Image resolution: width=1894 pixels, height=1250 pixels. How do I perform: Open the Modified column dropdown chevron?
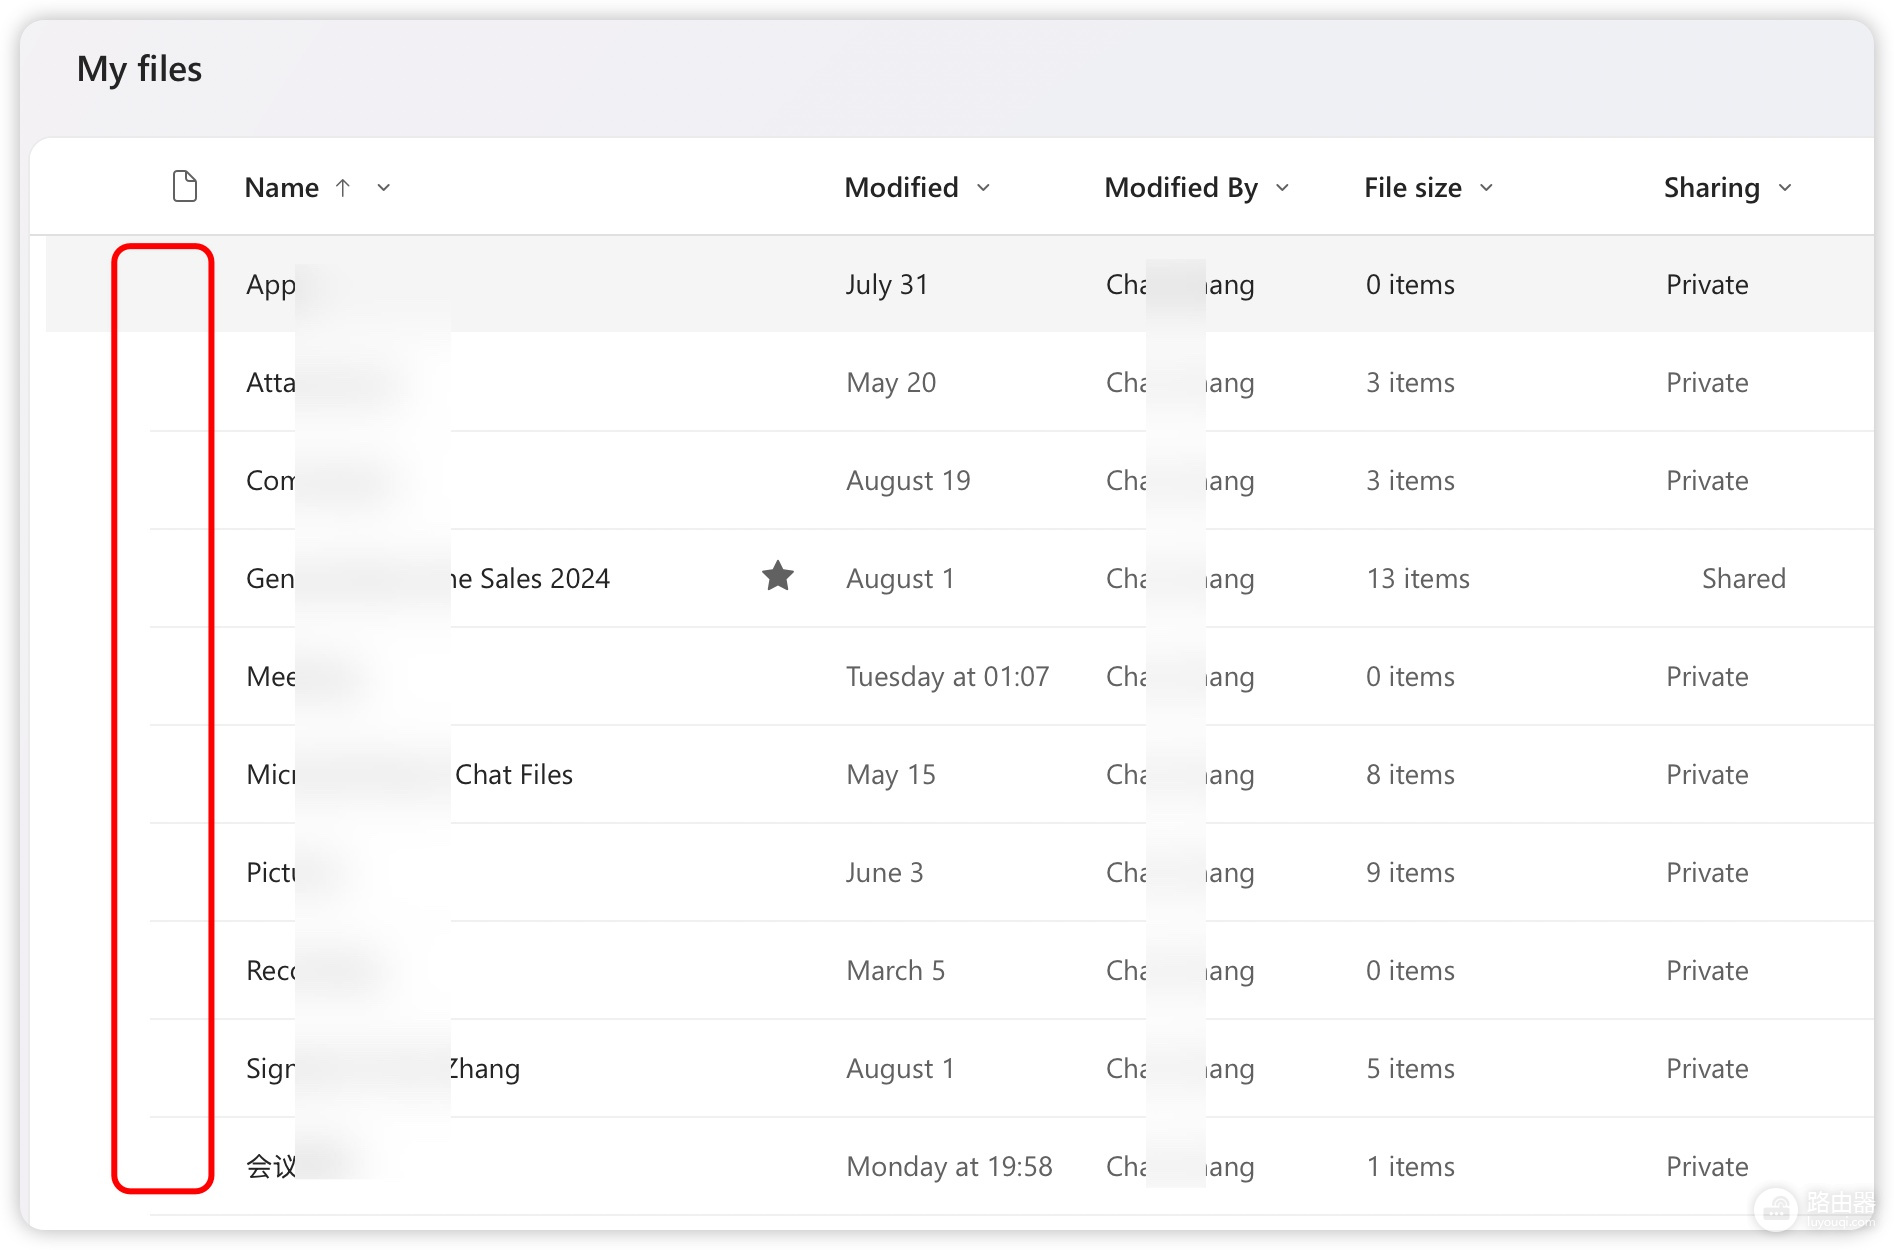pos(983,188)
